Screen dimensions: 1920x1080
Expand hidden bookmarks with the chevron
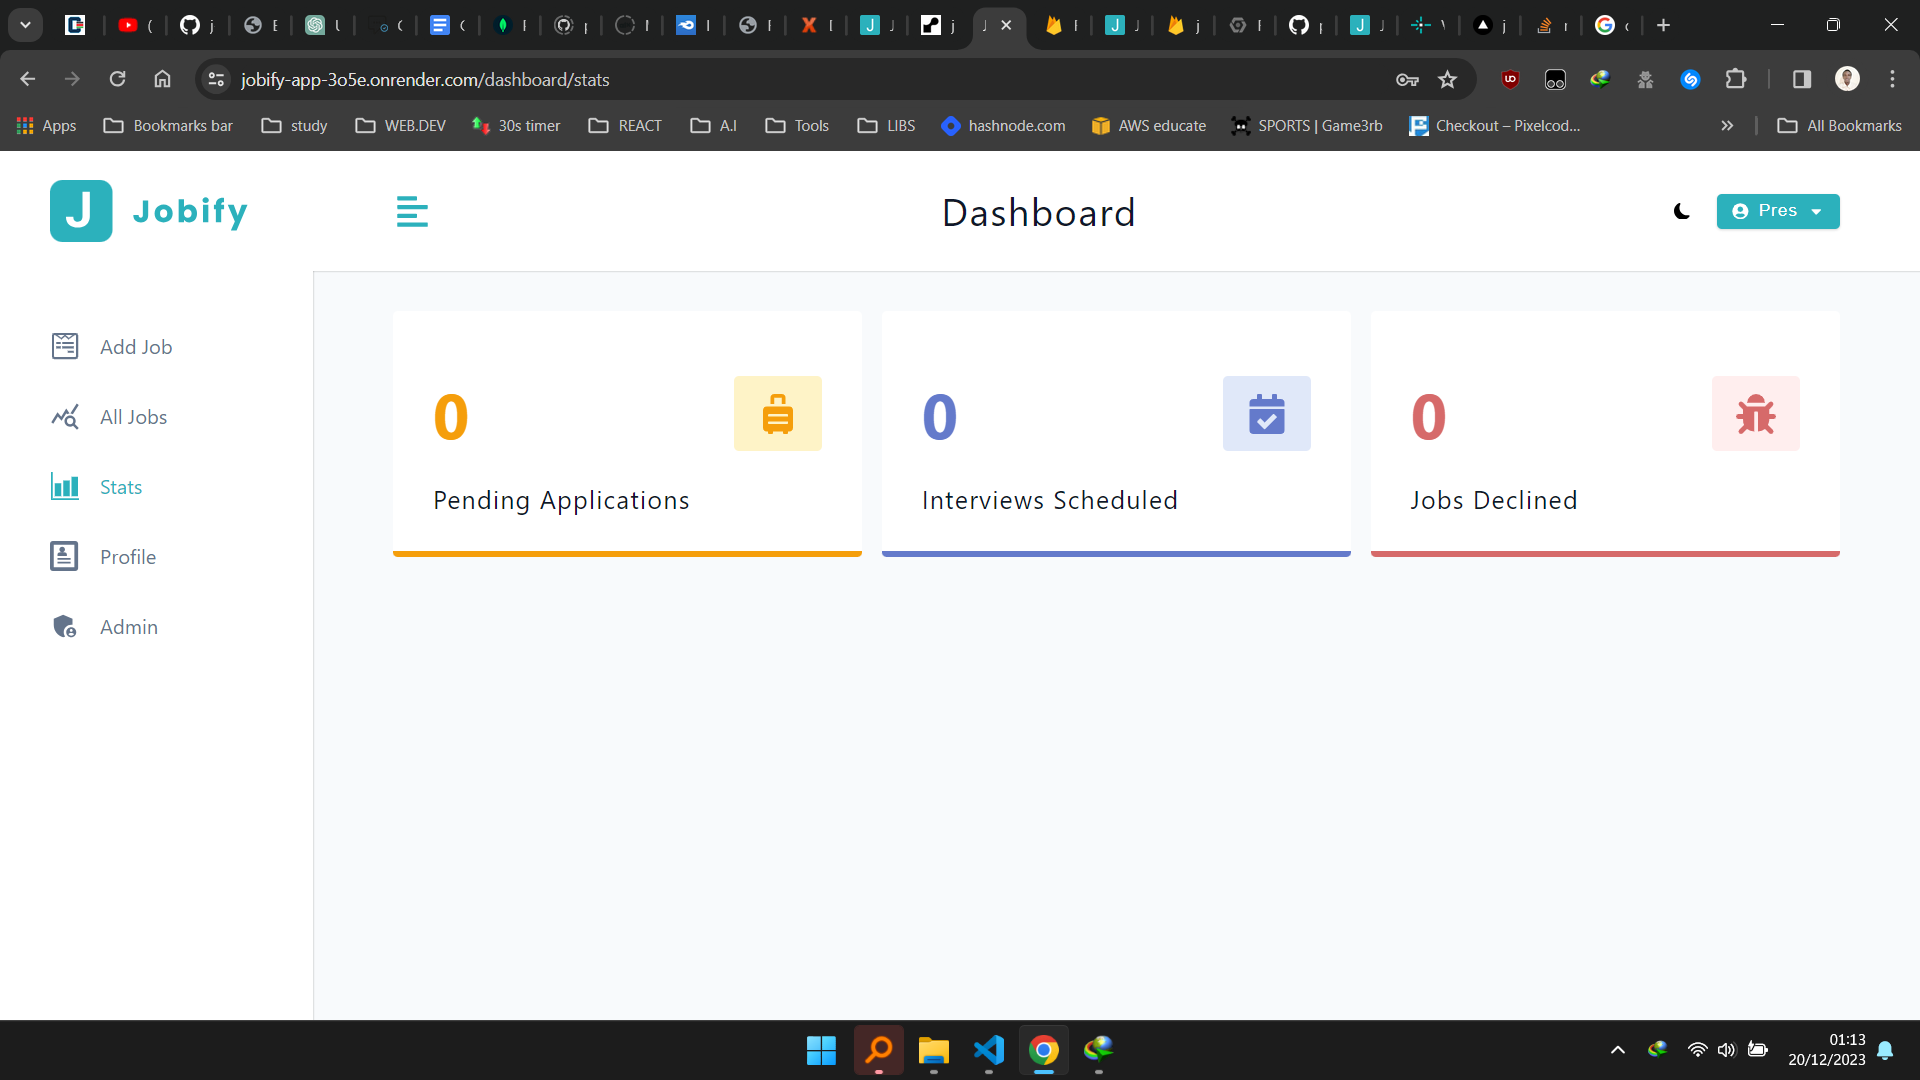point(1727,126)
